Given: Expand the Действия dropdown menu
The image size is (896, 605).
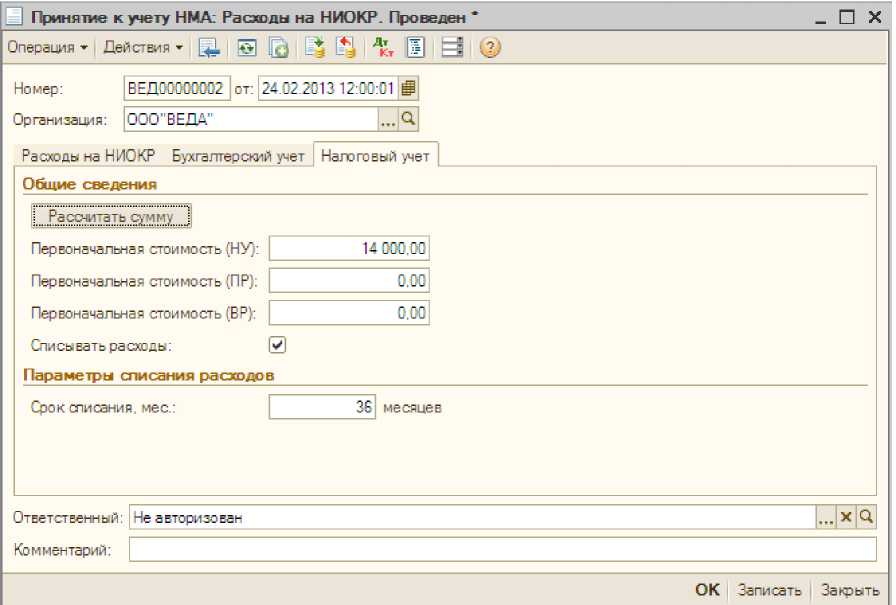Looking at the screenshot, I should tap(143, 48).
